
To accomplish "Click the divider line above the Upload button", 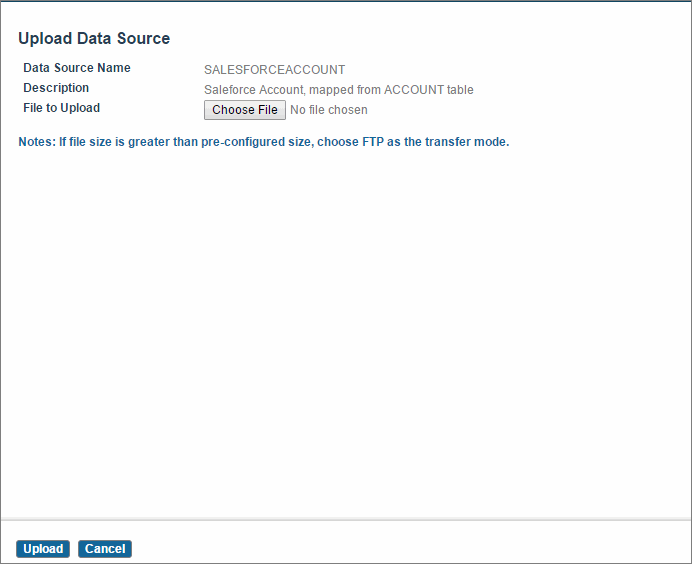I will pos(346,519).
